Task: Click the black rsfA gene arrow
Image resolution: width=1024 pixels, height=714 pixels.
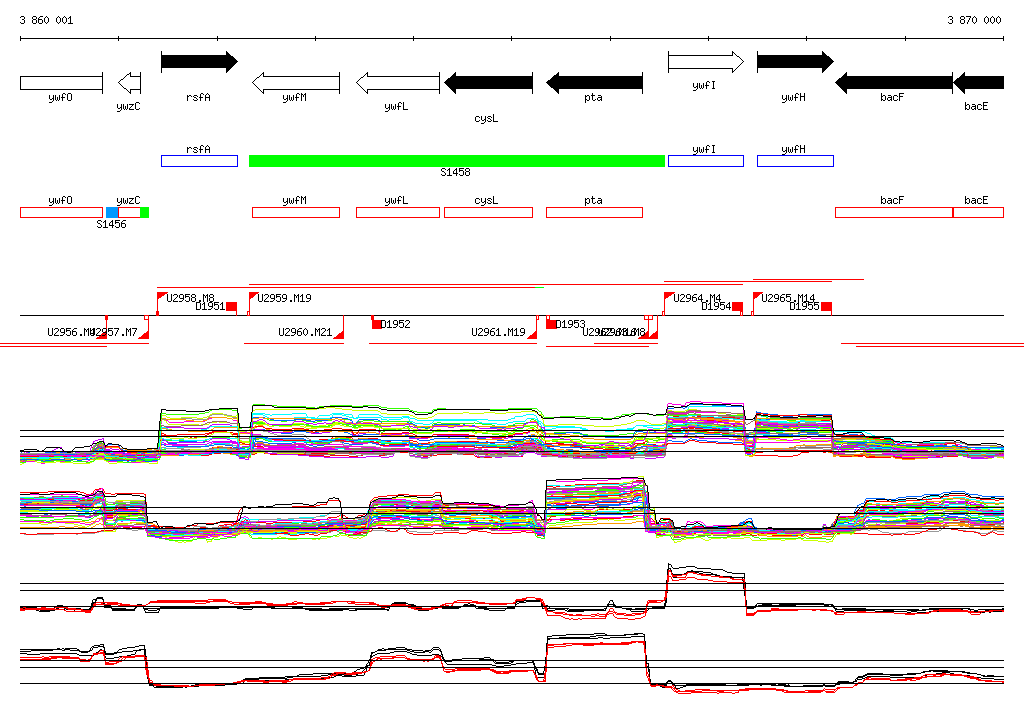Action: click(199, 62)
